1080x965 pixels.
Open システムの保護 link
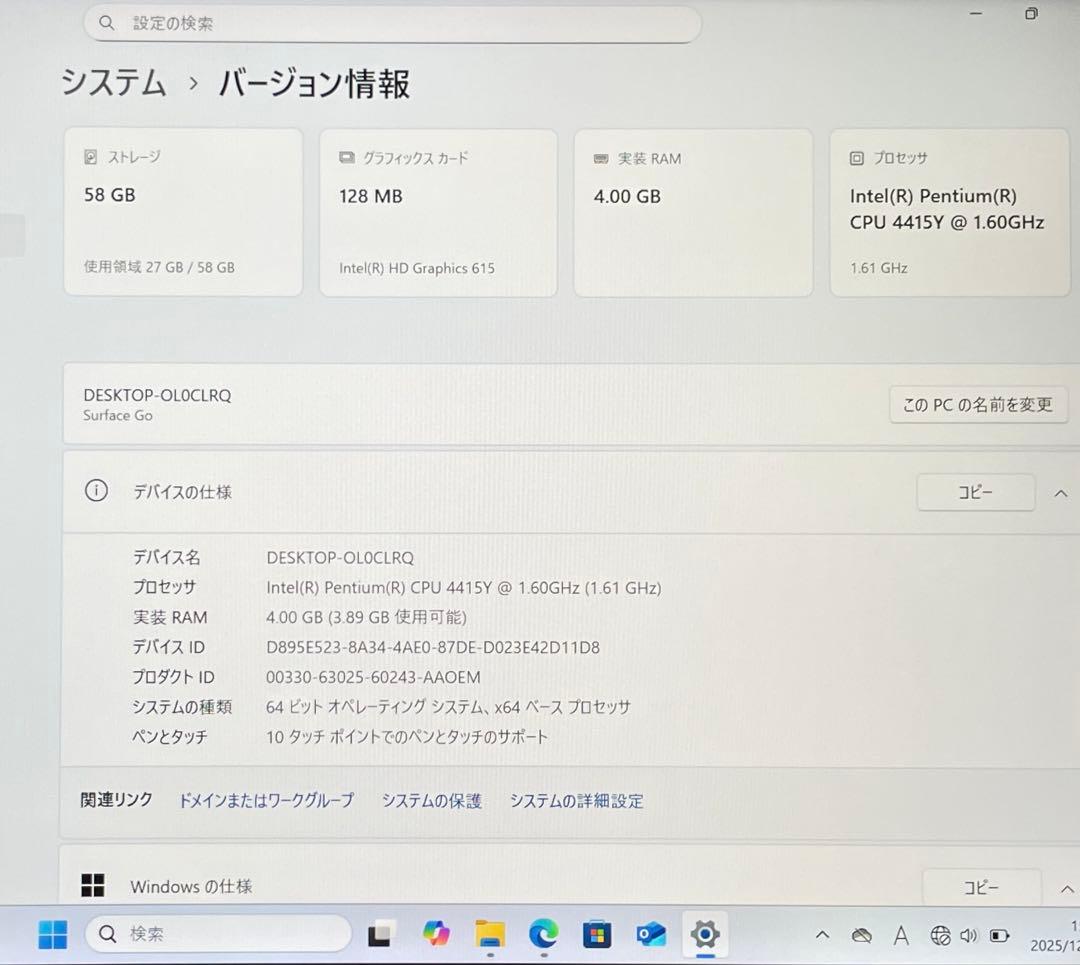pos(431,801)
